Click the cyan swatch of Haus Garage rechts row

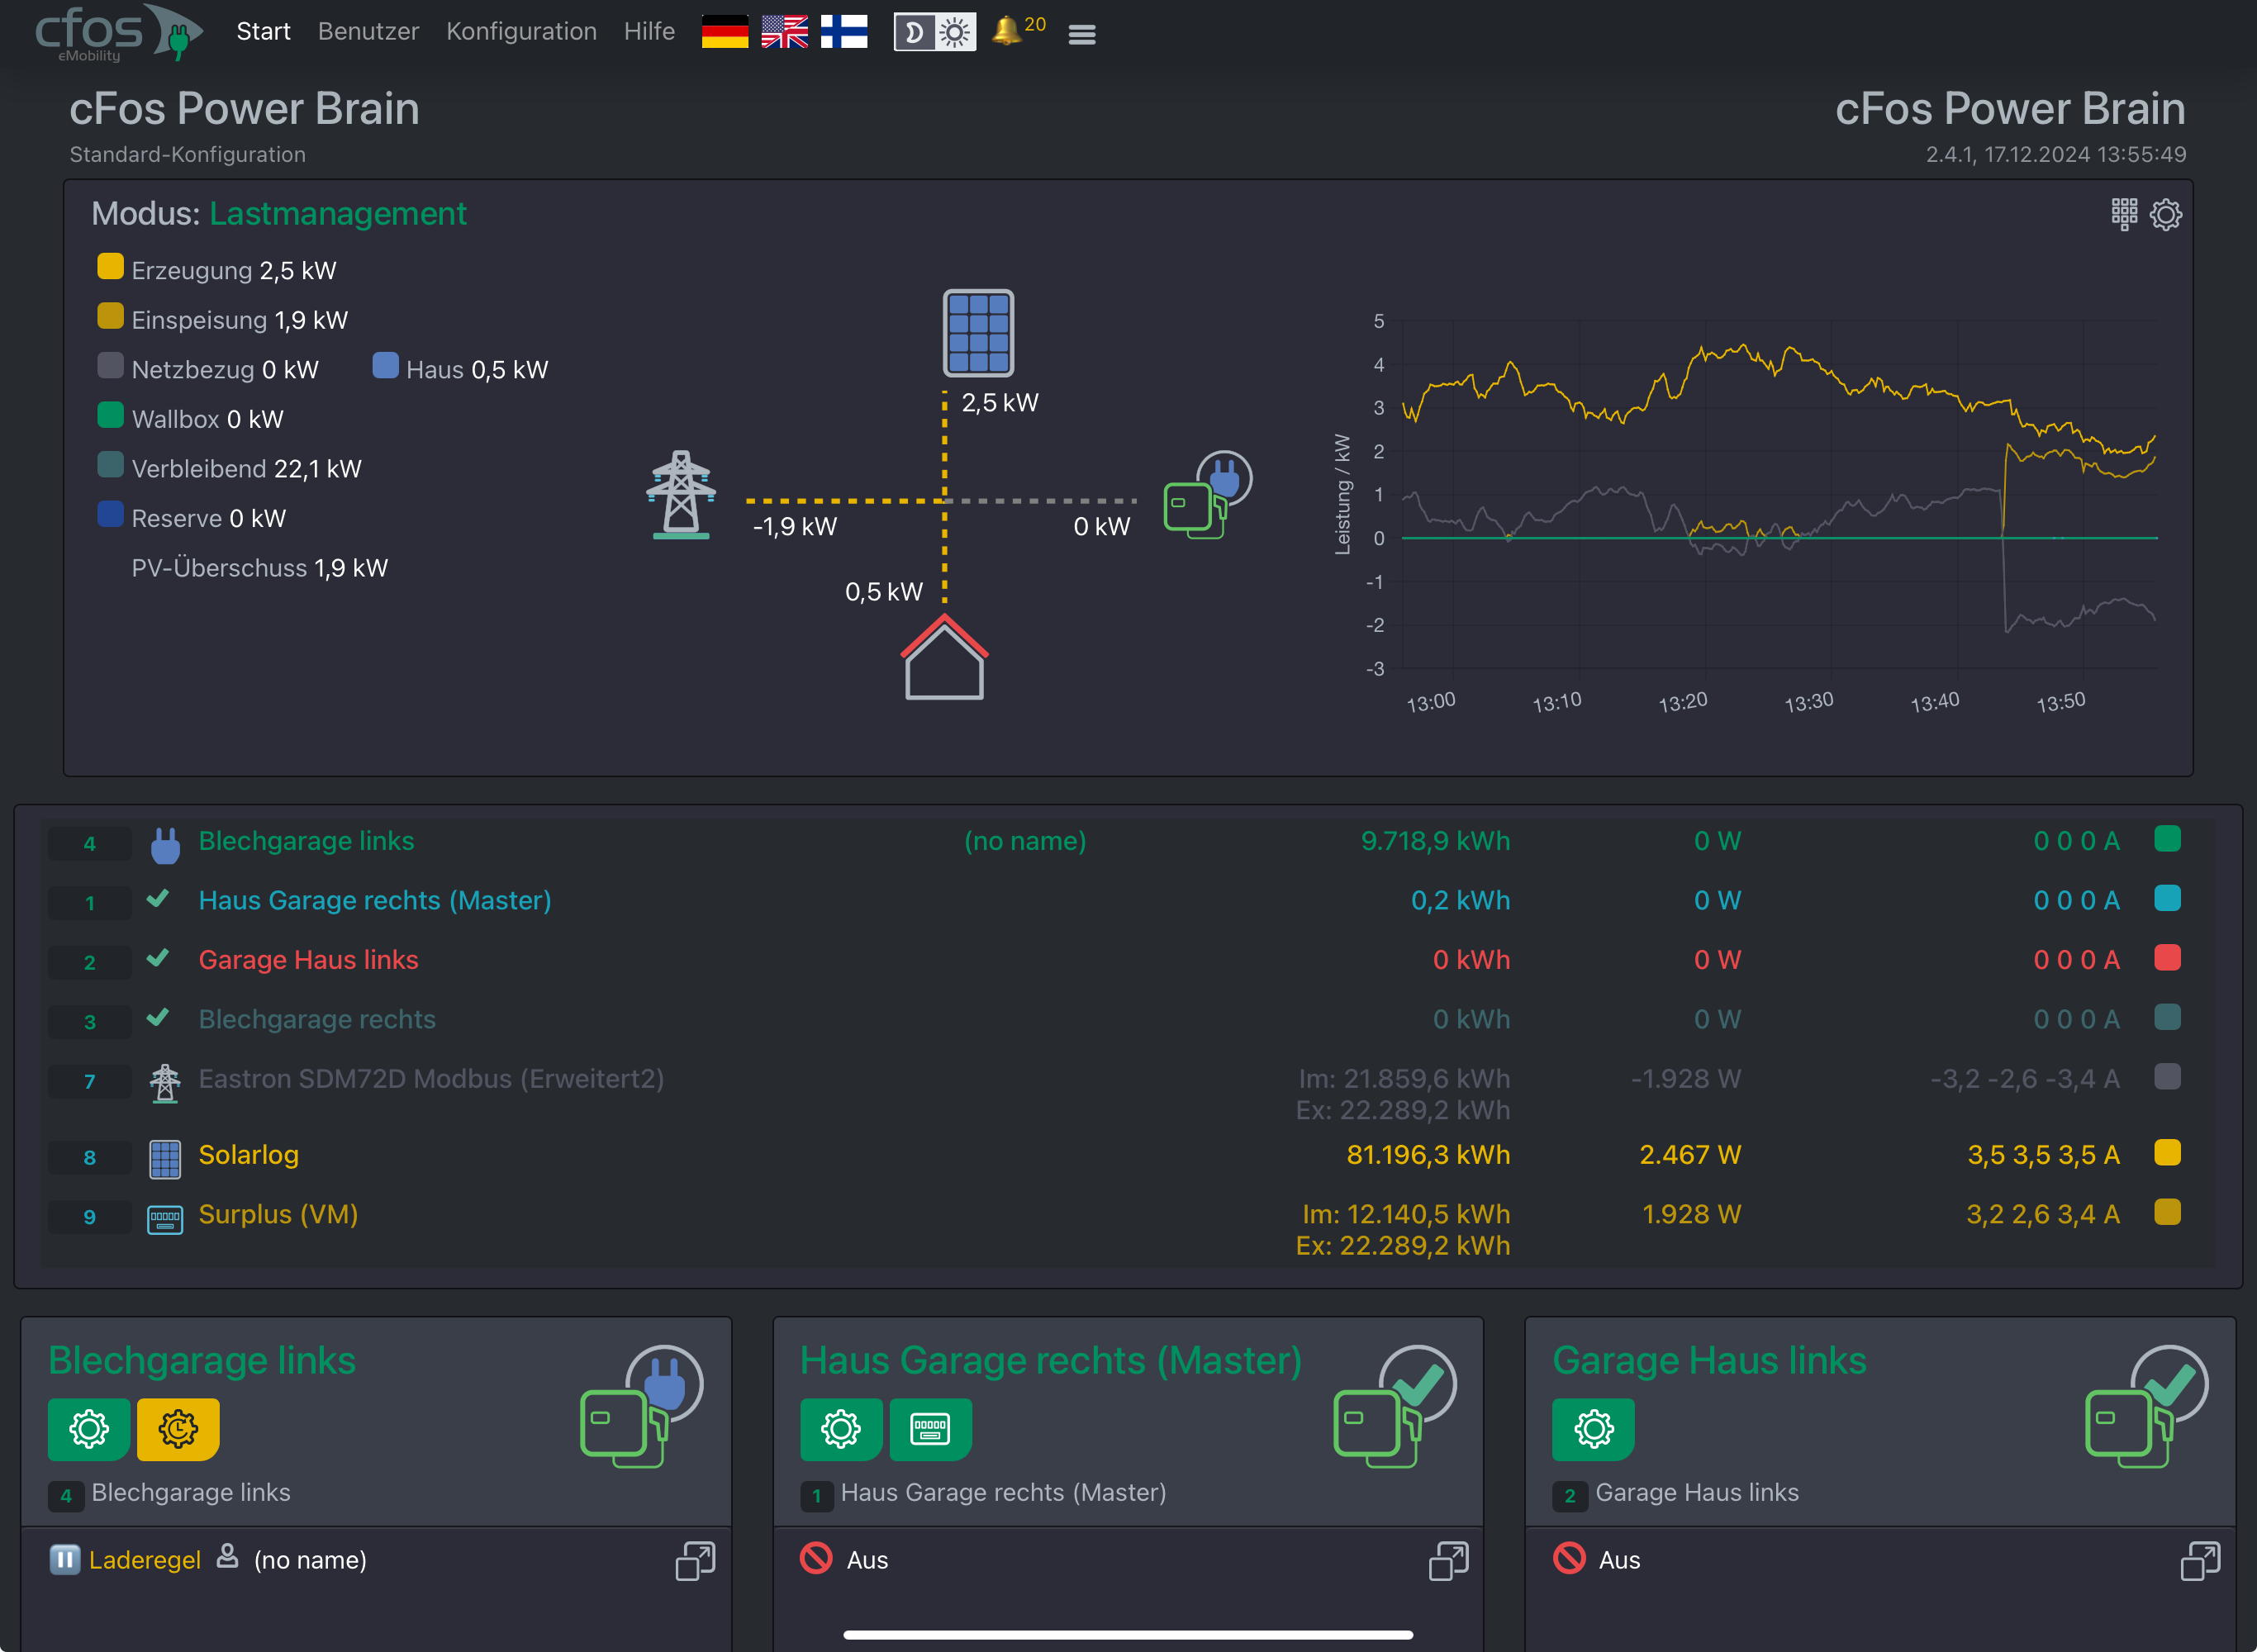2167,897
